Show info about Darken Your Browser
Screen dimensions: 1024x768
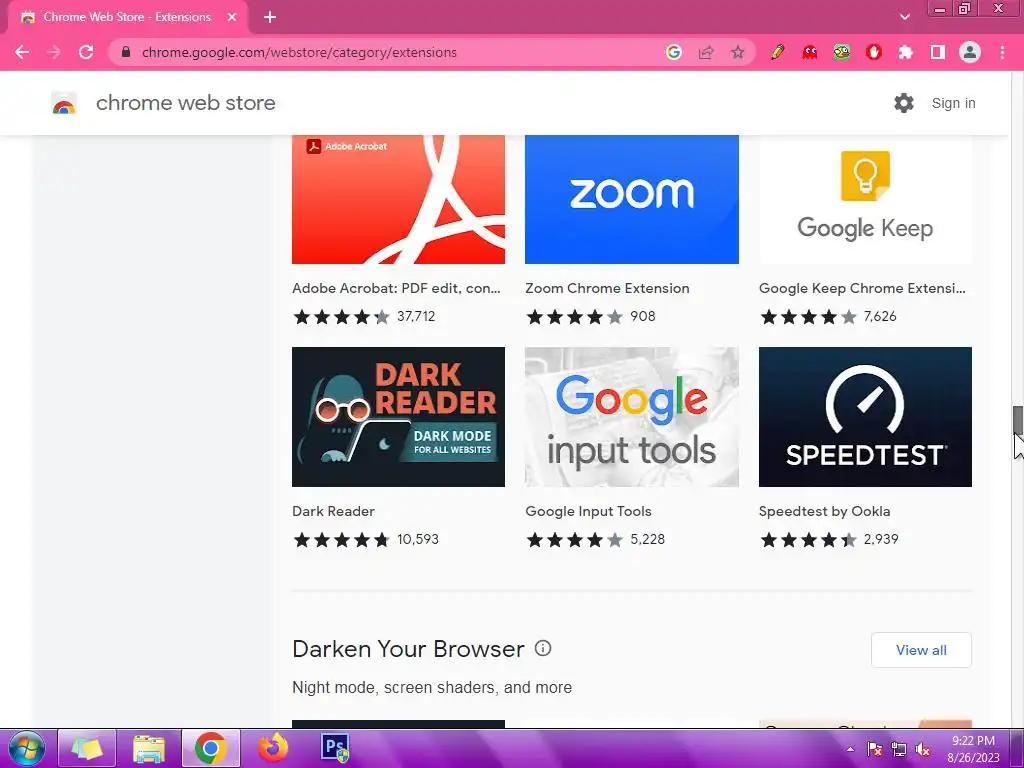point(543,648)
